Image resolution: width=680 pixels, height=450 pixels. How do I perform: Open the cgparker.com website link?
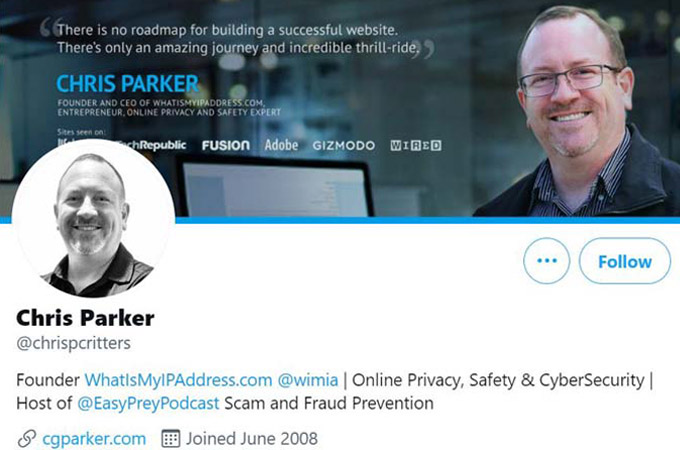point(94,439)
